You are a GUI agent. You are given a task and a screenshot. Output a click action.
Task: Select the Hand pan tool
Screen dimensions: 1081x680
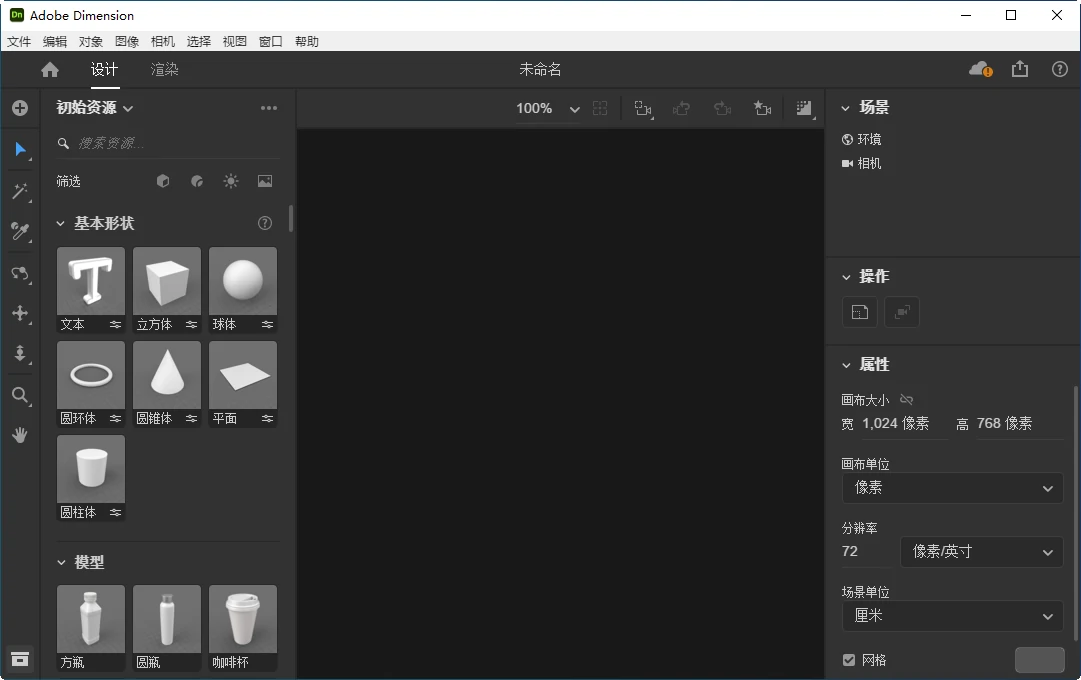(20, 435)
